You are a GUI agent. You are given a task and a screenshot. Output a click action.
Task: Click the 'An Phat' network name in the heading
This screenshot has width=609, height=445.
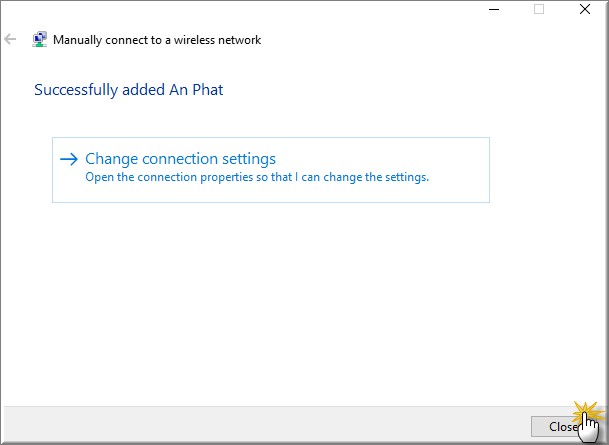196,90
